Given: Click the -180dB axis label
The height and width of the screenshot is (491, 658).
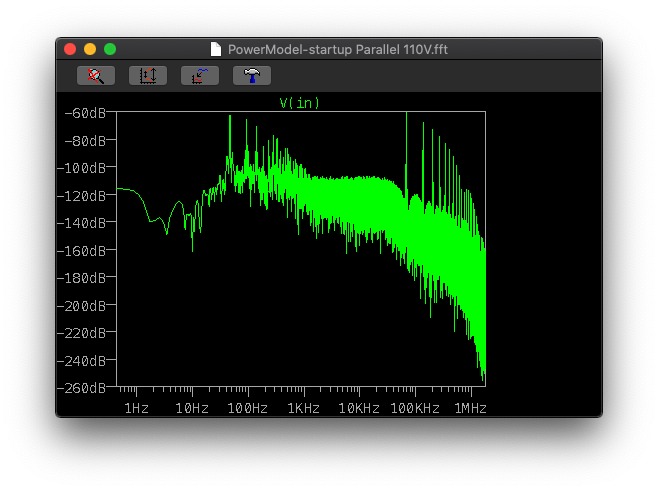Looking at the screenshot, I should [x=82, y=278].
